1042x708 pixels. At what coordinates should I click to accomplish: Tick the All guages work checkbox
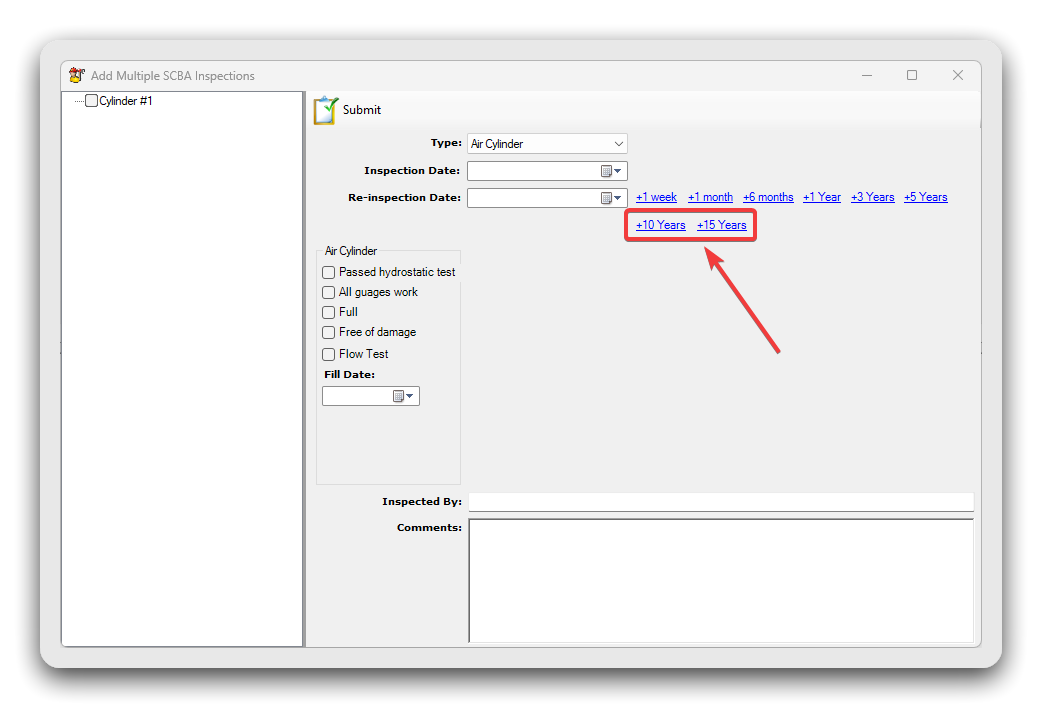click(328, 293)
